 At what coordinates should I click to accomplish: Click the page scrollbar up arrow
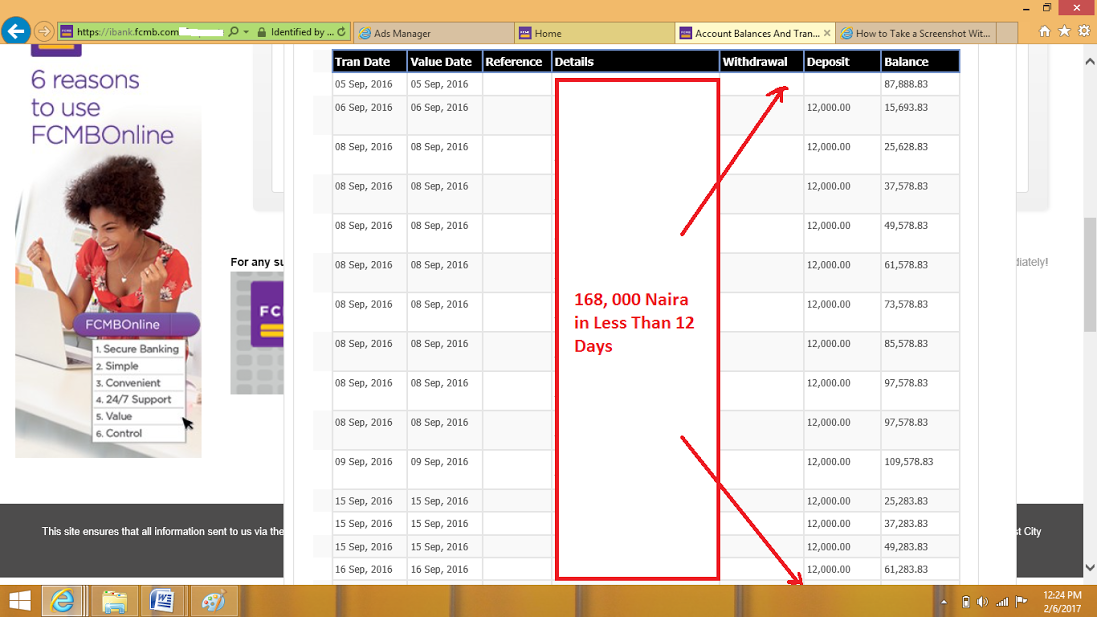click(x=1090, y=62)
